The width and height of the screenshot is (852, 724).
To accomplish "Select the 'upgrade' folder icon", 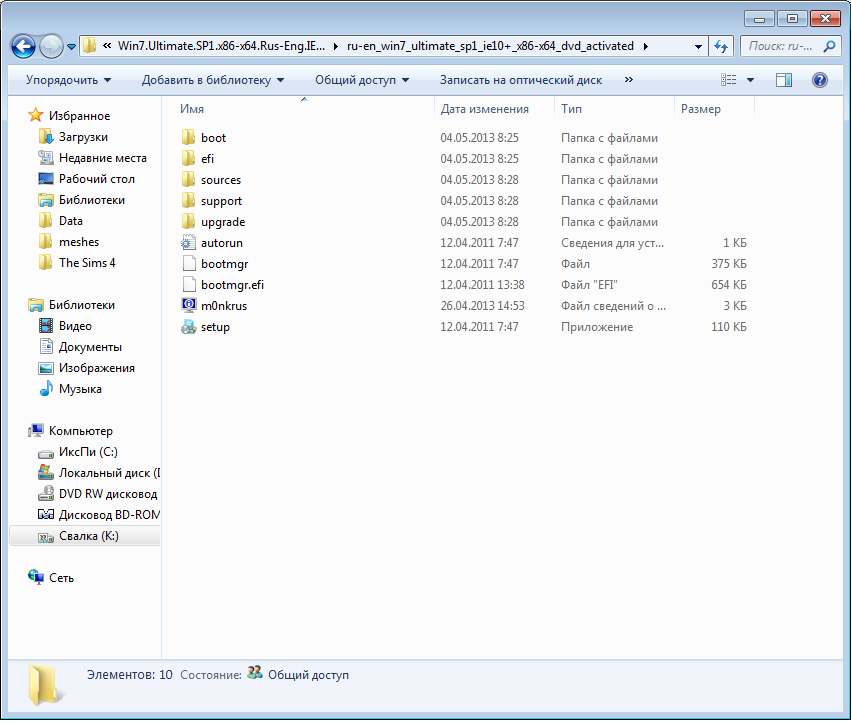I will (x=189, y=222).
